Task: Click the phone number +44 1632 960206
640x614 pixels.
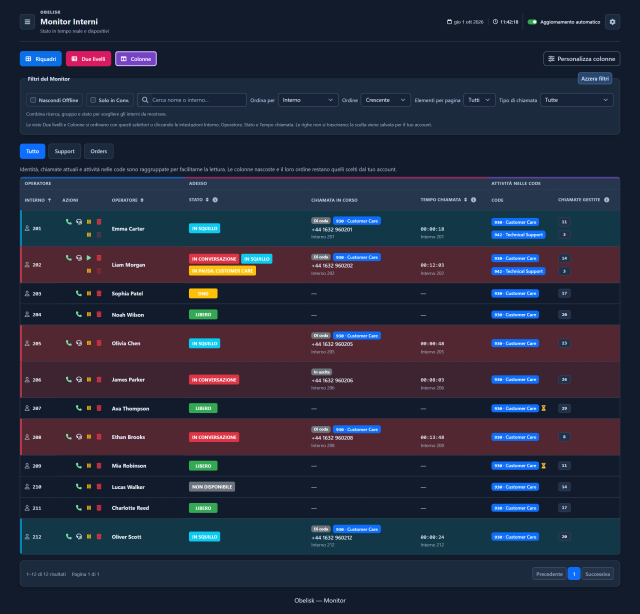Action: pyautogui.click(x=332, y=380)
